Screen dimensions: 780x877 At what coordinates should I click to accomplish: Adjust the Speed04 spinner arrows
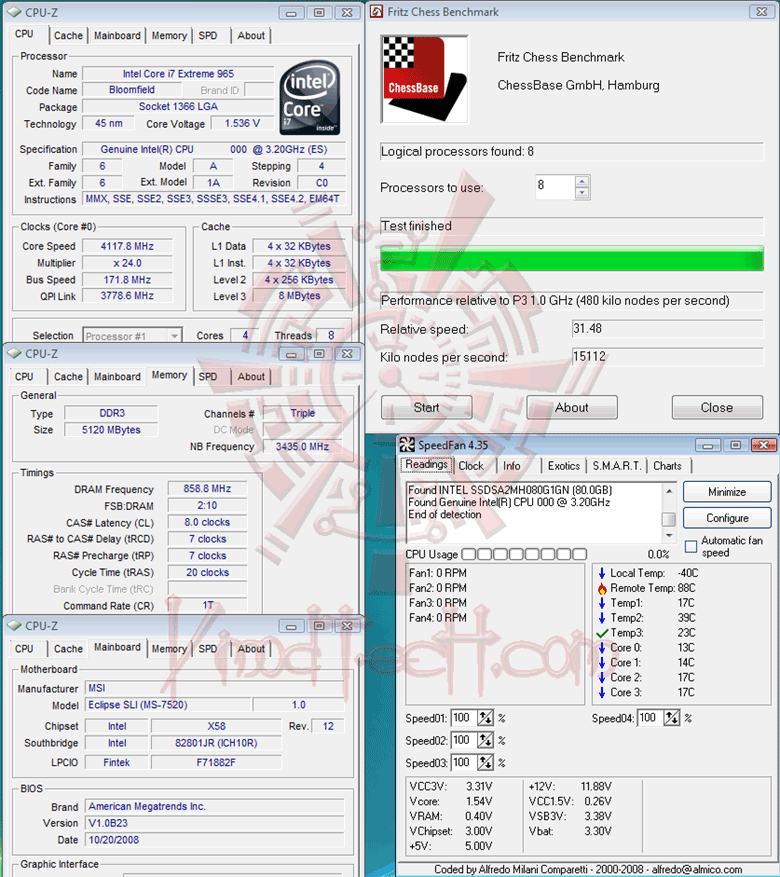[x=672, y=718]
